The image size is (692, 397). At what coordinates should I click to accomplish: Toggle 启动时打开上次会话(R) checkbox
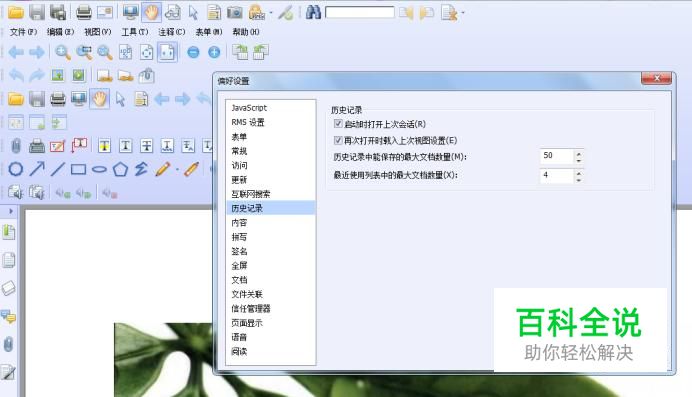pyautogui.click(x=338, y=124)
